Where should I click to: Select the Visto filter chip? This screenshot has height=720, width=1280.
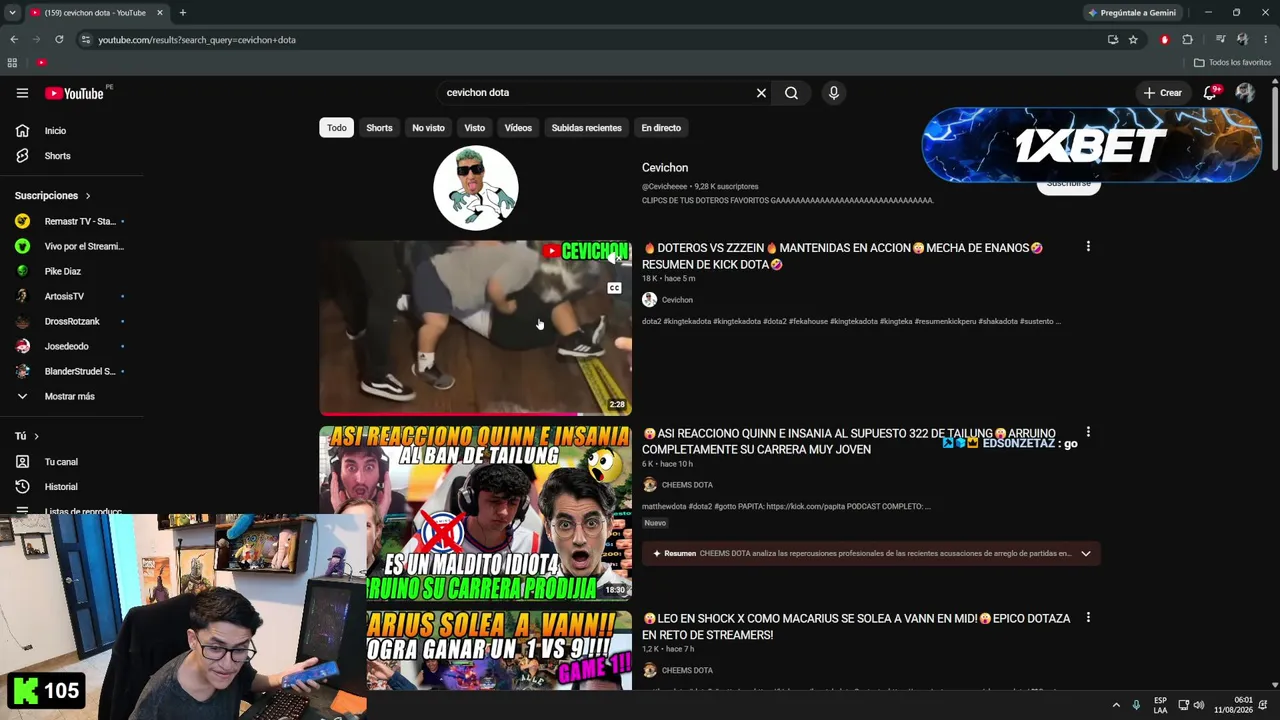point(474,128)
